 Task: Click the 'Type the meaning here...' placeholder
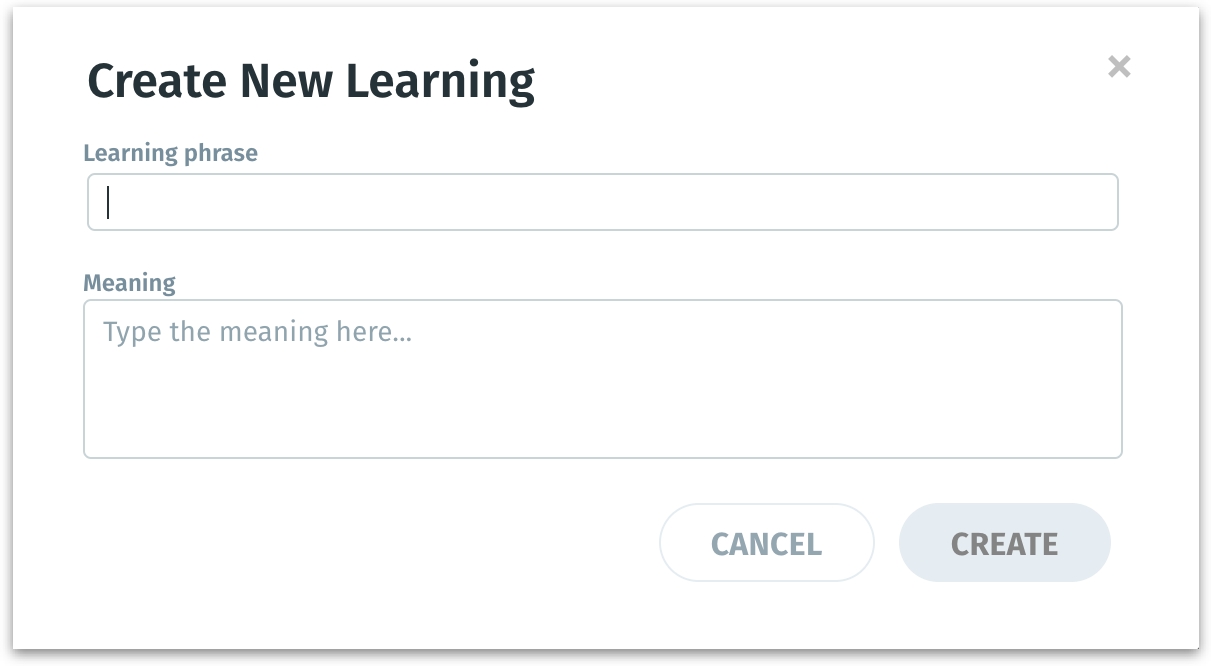tap(257, 332)
